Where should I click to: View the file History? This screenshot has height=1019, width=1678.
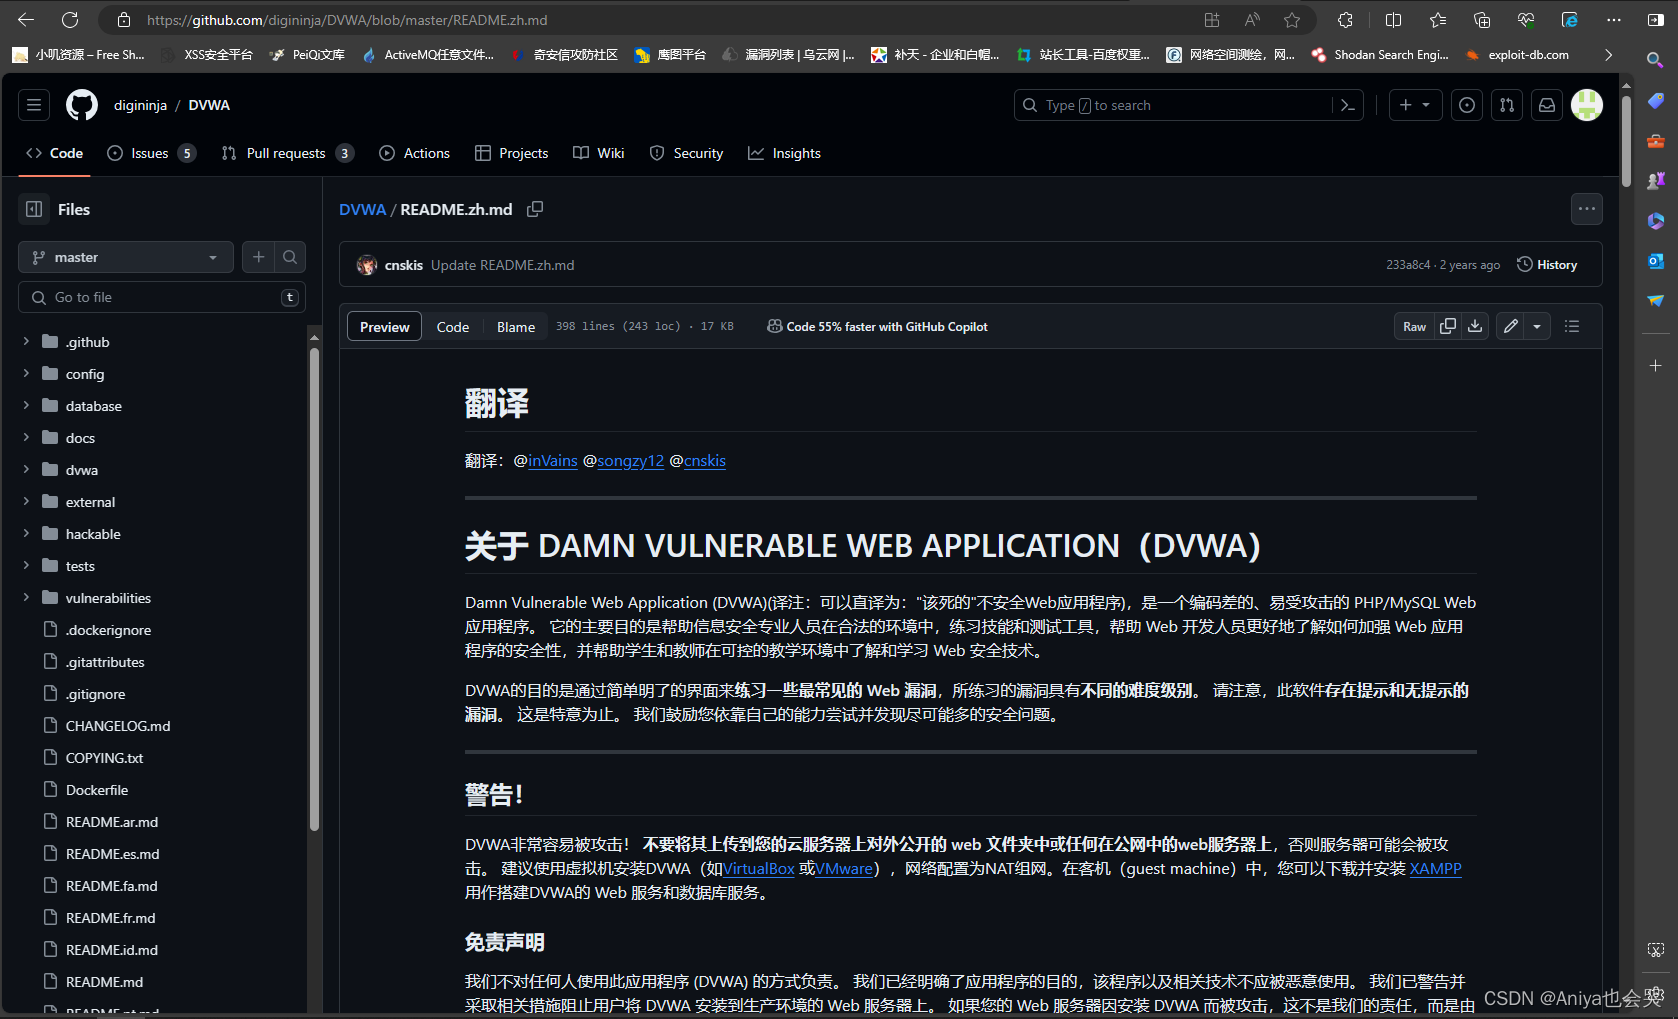pos(1547,265)
